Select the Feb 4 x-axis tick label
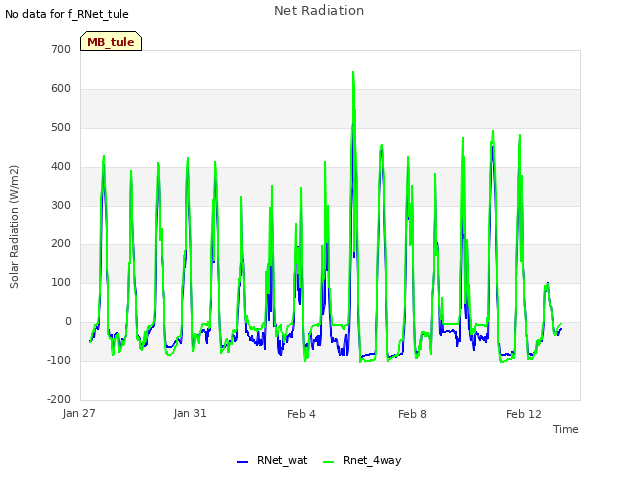This screenshot has width=640, height=480. (x=301, y=414)
